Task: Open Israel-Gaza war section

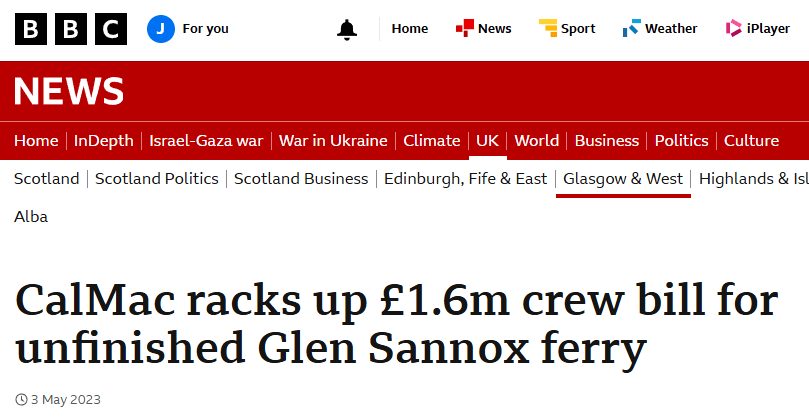Action: tap(205, 141)
